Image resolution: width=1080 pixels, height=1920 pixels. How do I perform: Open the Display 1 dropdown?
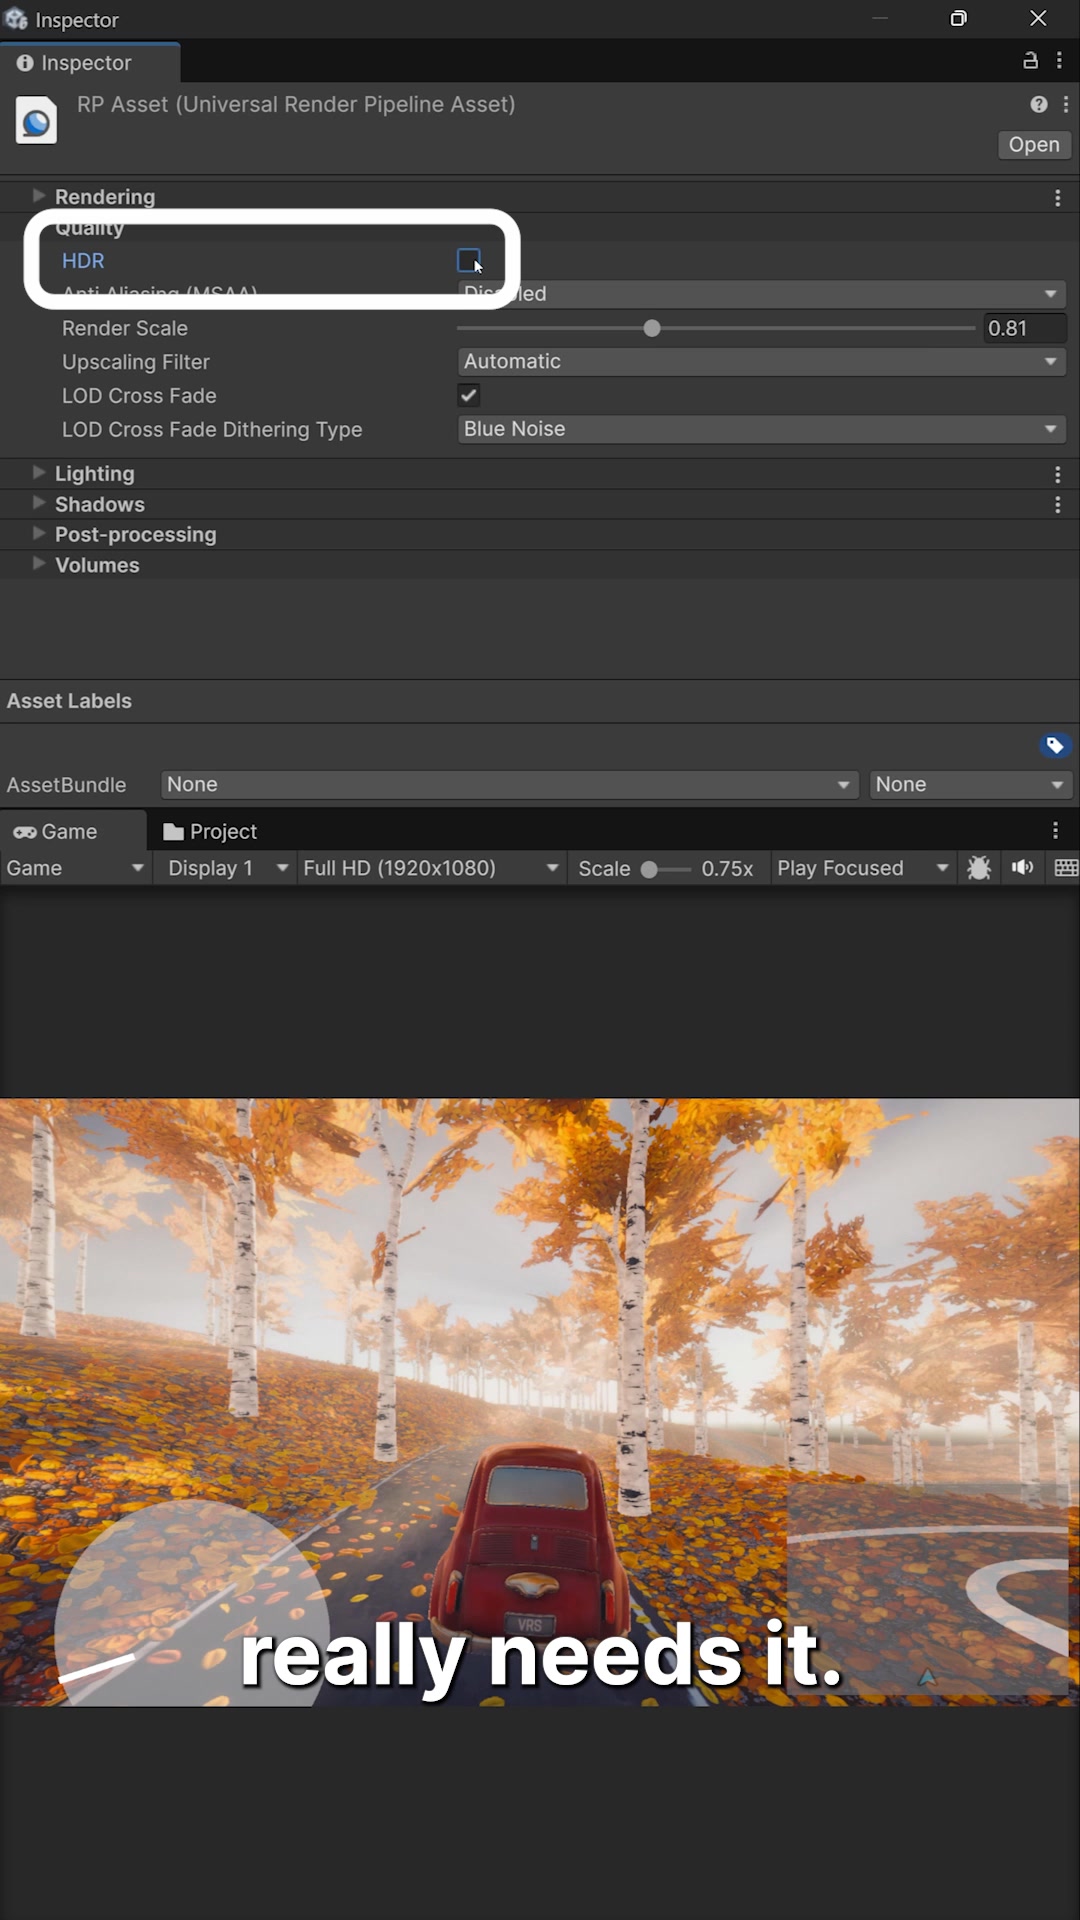227,868
